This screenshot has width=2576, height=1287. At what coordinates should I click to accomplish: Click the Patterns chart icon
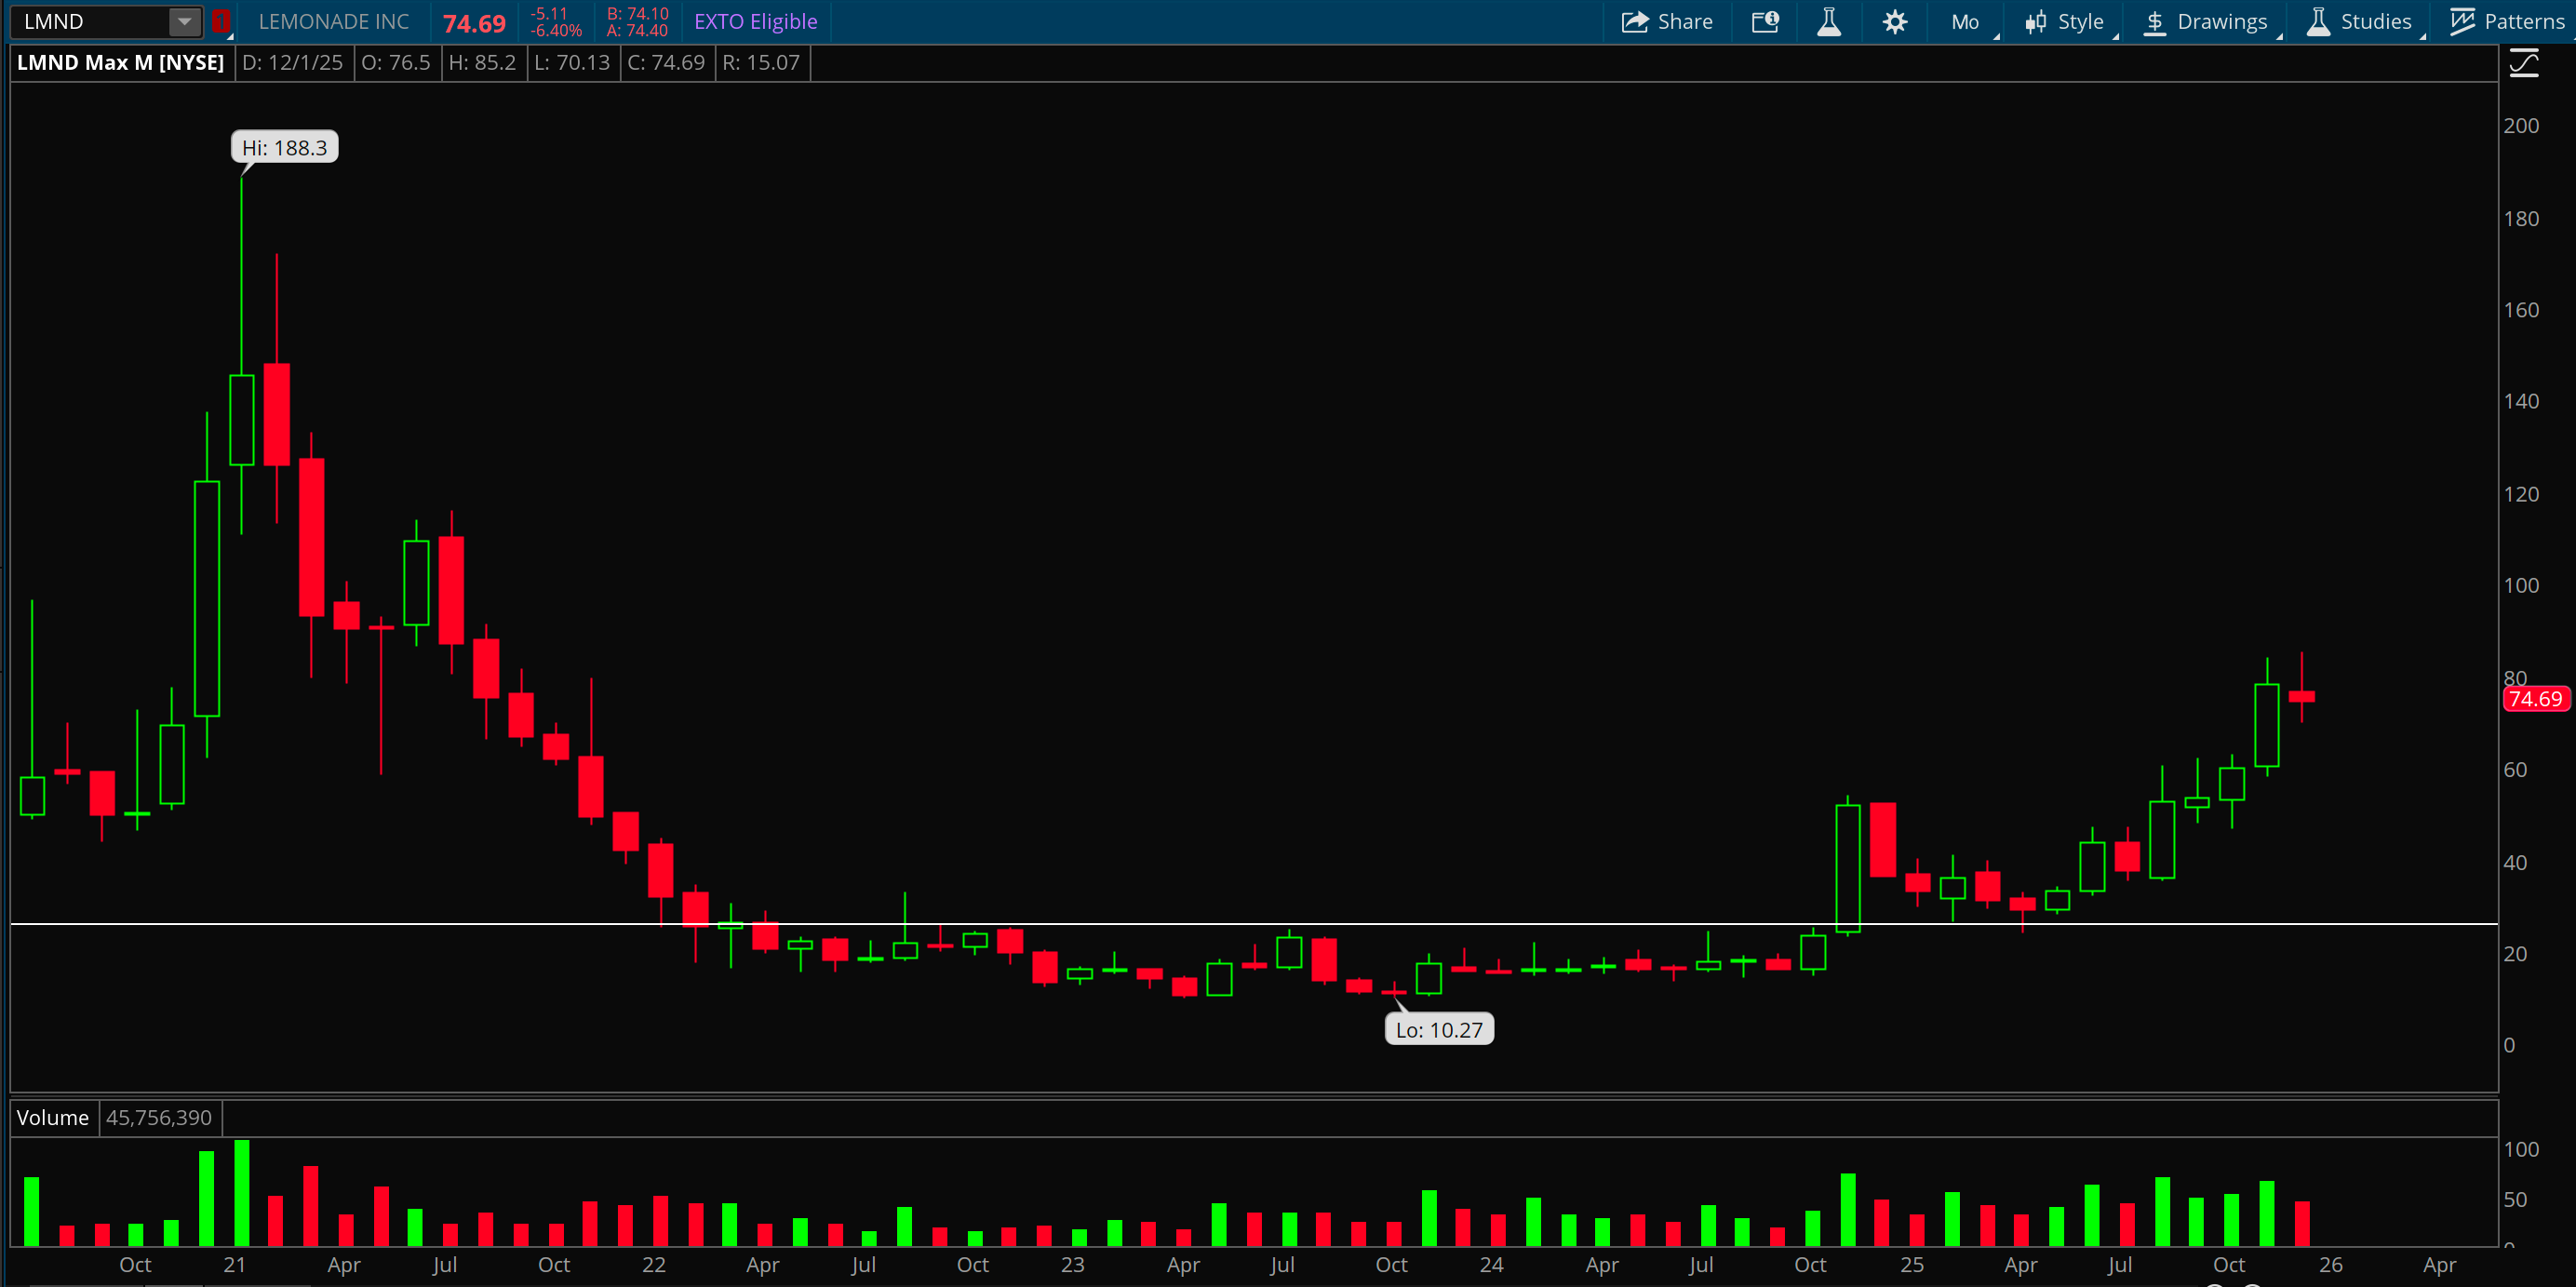pos(2462,22)
